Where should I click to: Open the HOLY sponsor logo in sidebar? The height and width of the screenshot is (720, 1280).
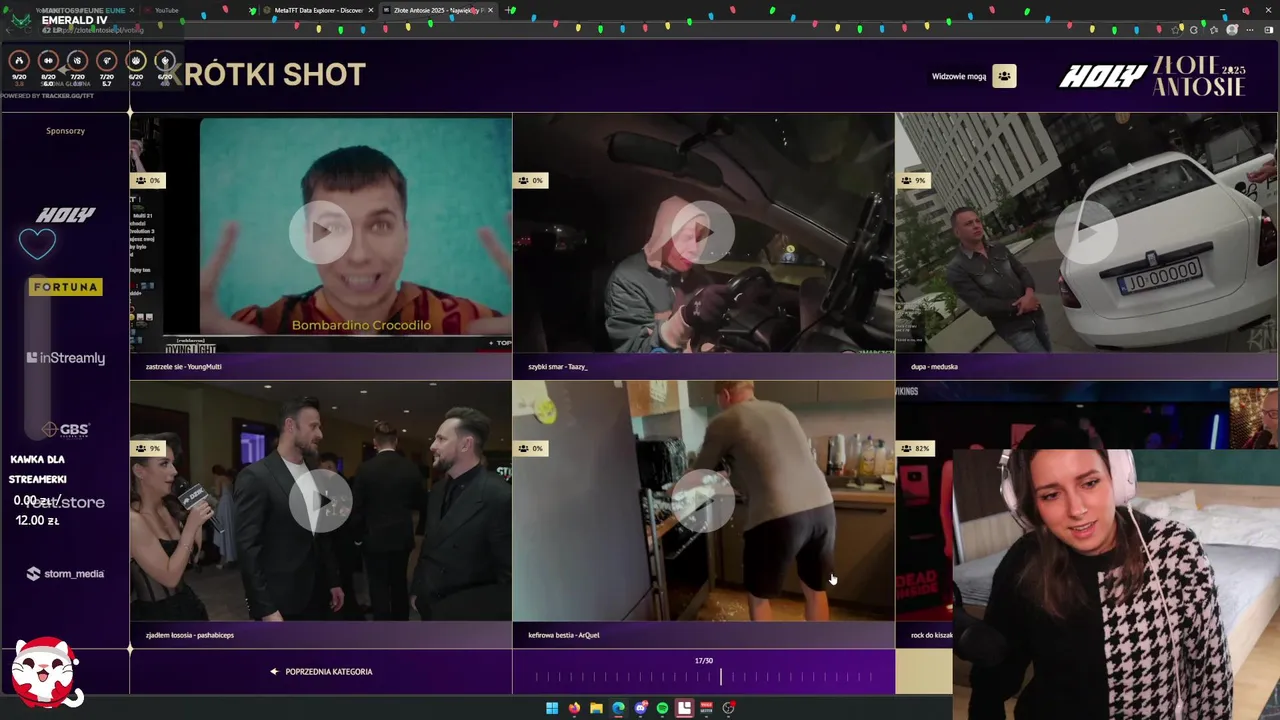(65, 214)
